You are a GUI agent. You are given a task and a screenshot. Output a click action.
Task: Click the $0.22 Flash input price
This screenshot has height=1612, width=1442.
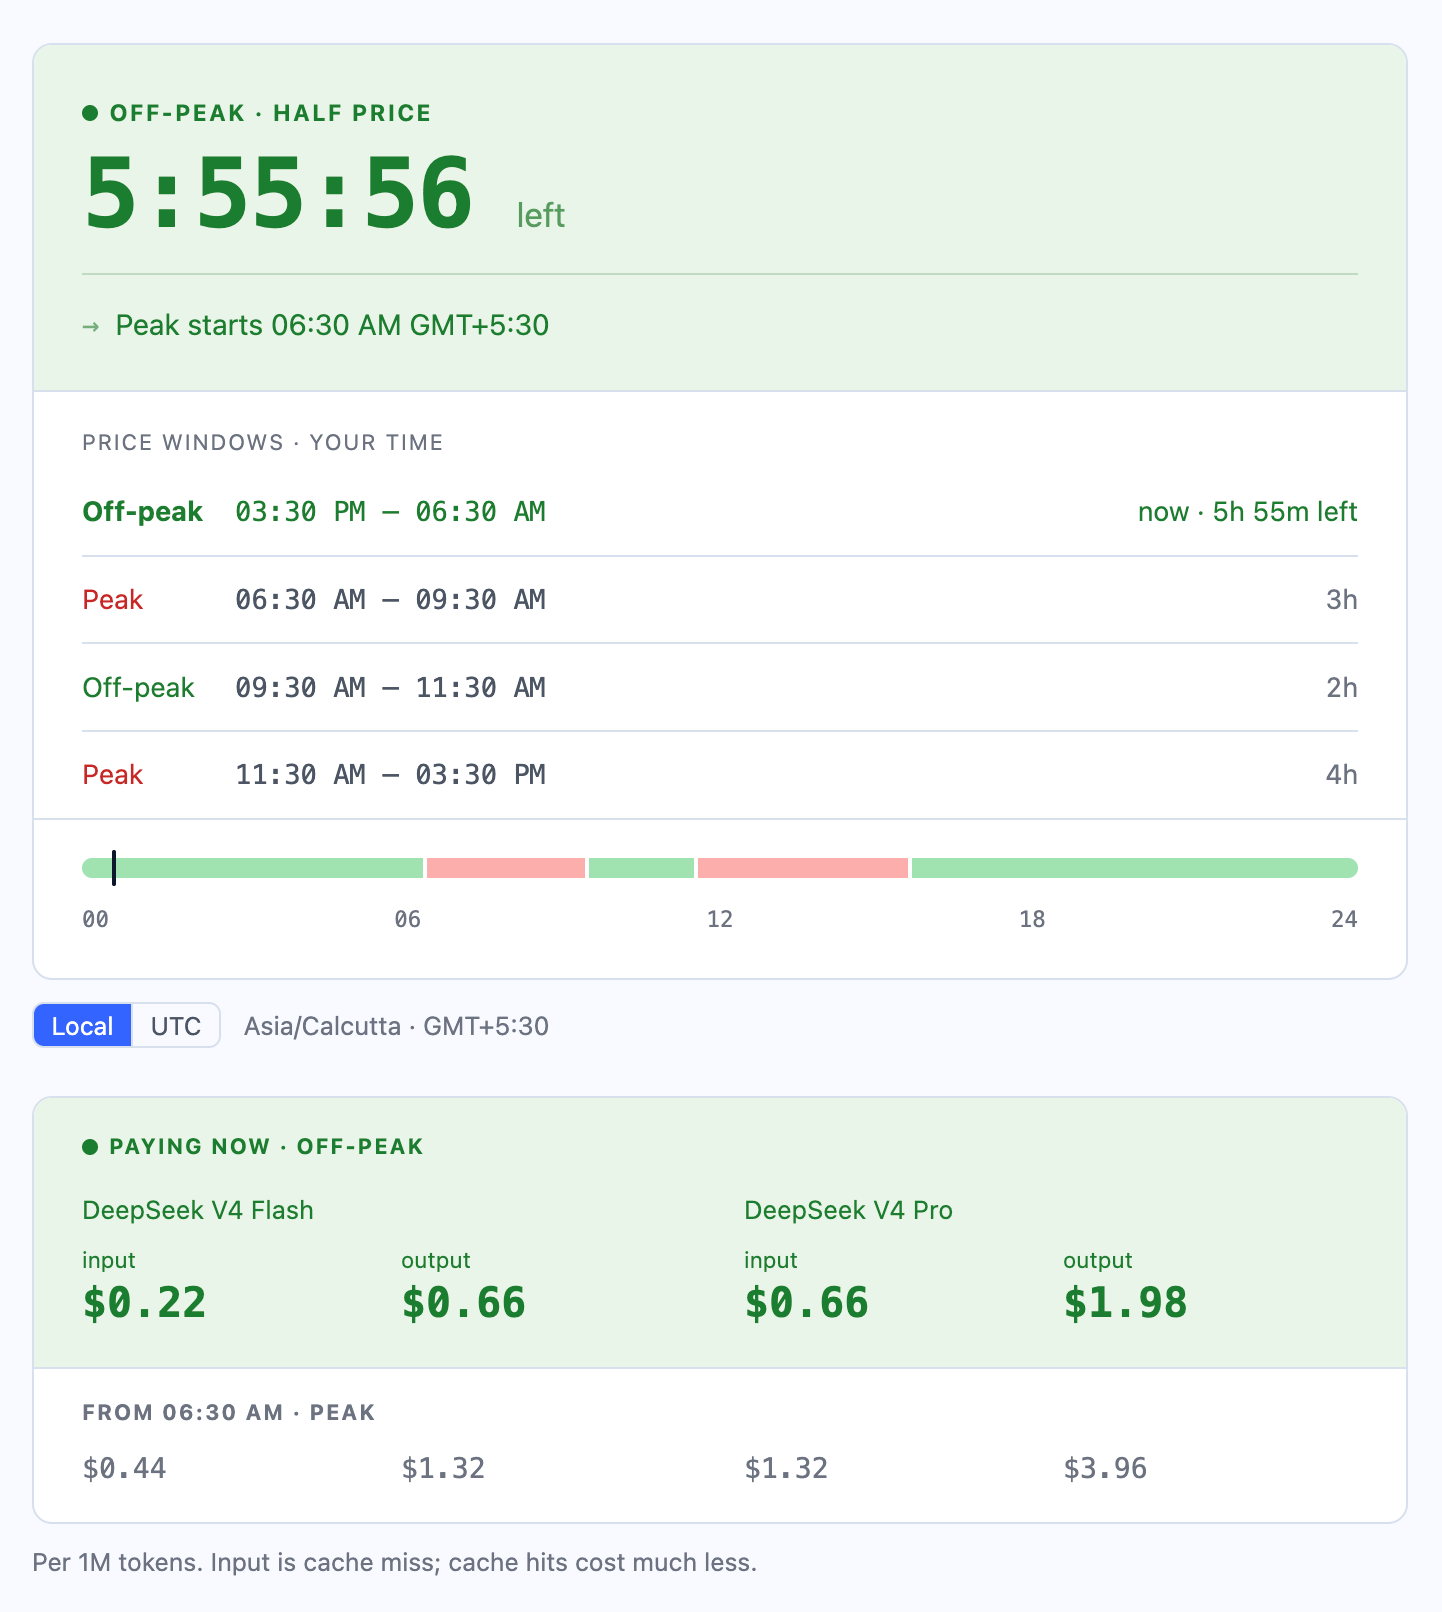coord(144,1303)
